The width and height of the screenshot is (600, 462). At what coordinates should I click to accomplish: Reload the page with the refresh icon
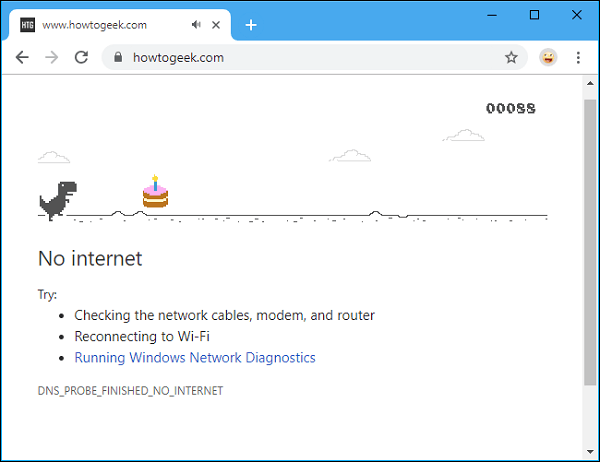81,58
